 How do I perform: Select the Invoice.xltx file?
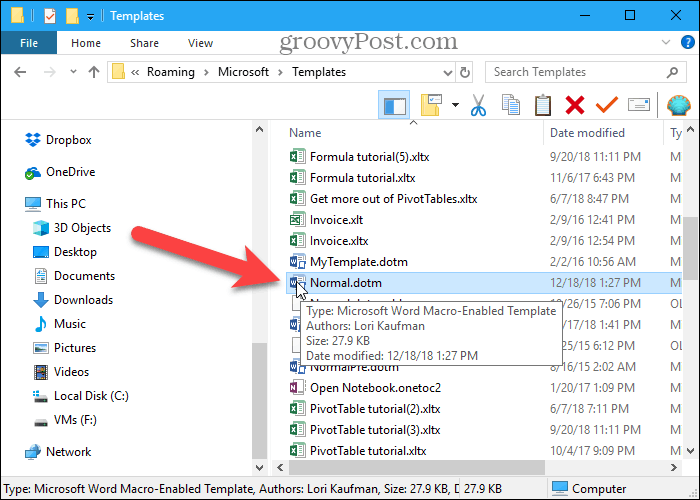coord(484,241)
